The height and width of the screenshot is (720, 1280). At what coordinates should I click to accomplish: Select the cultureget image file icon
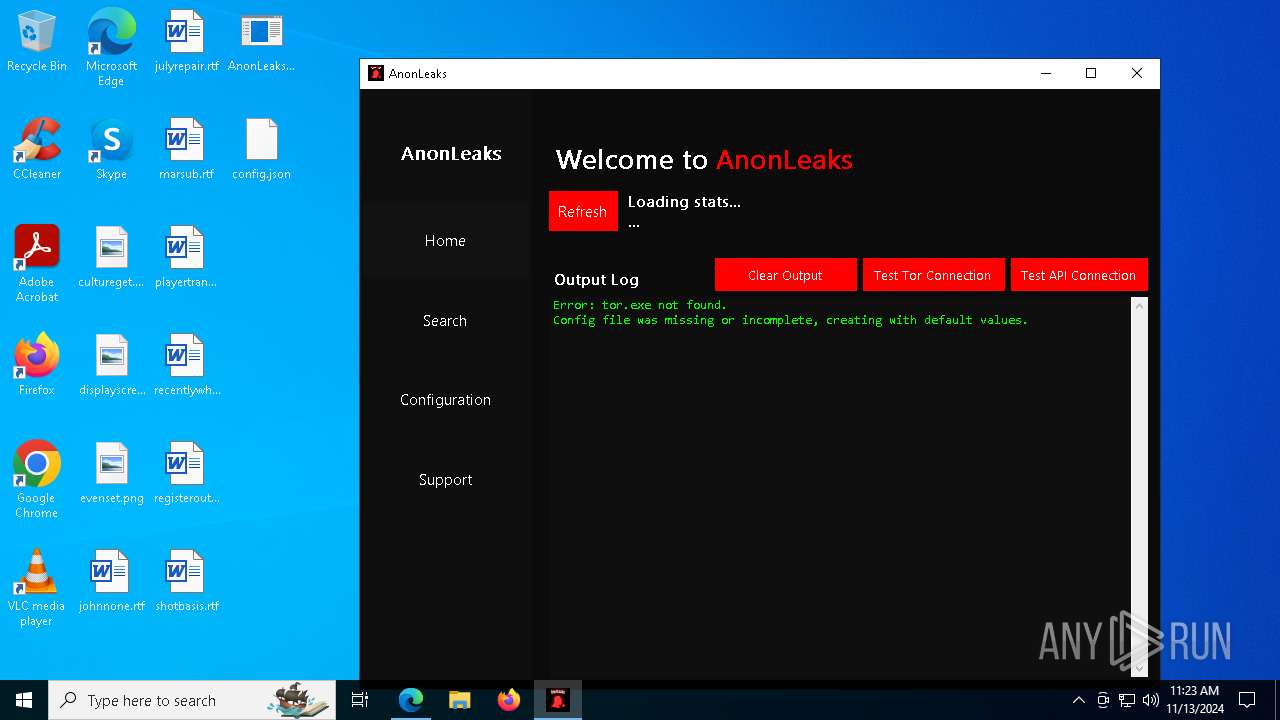click(111, 256)
